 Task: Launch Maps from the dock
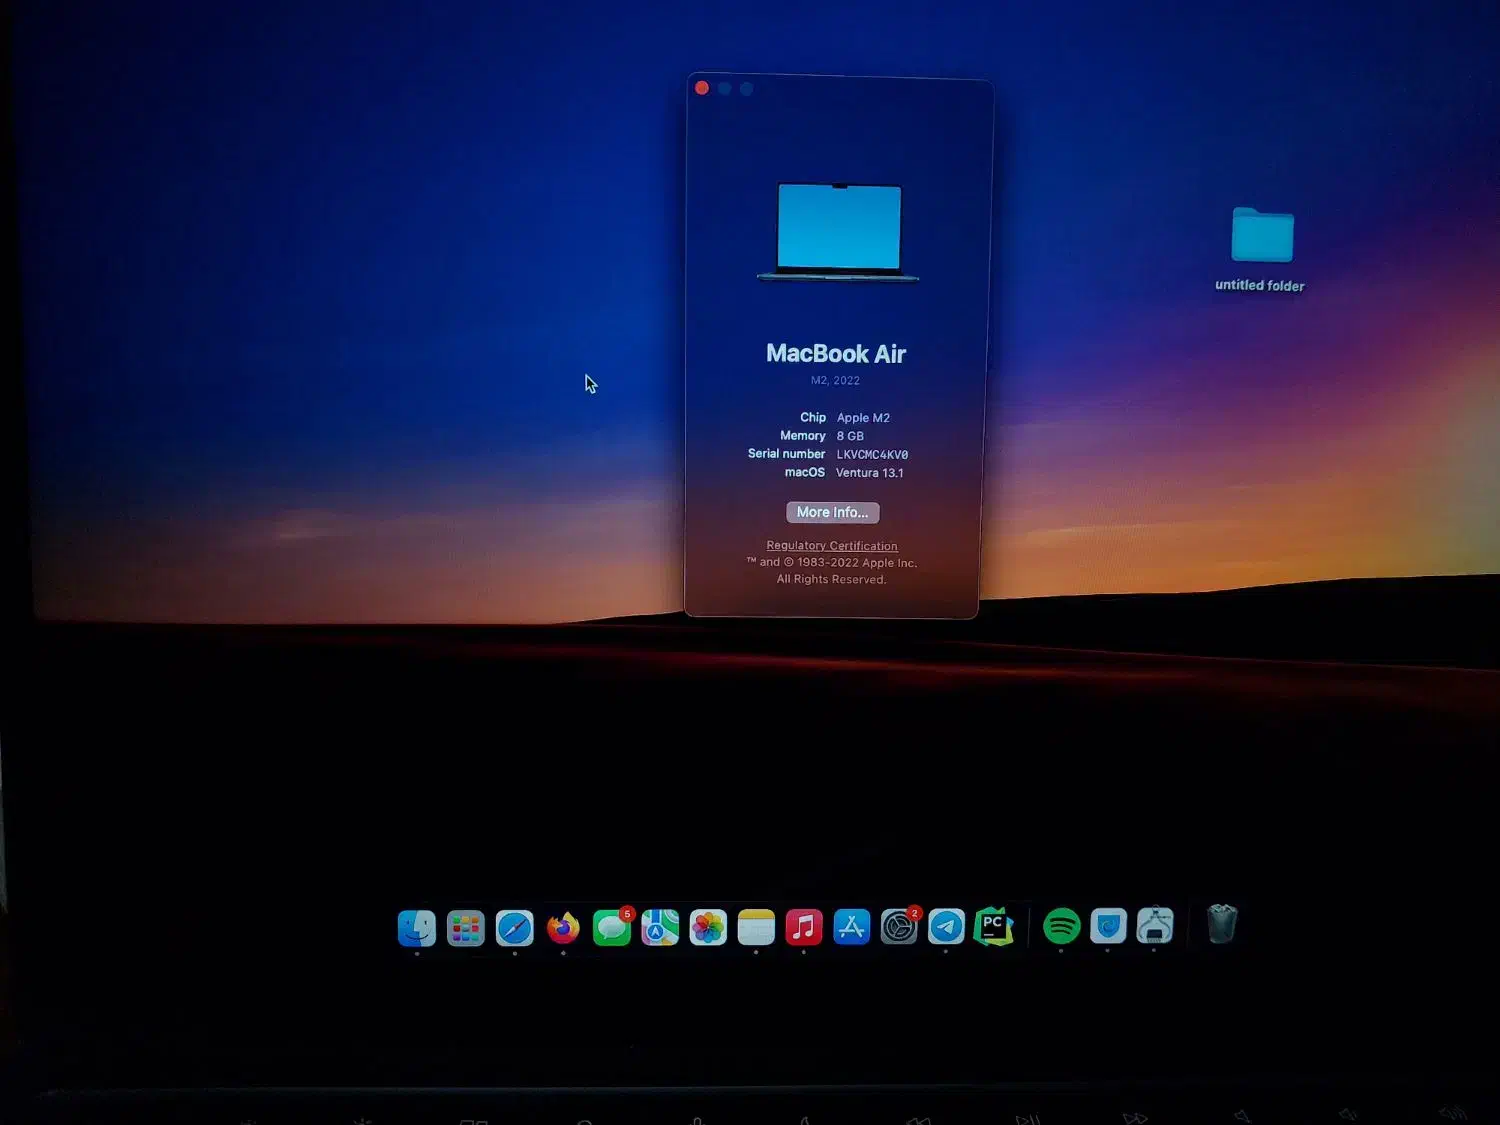point(660,928)
